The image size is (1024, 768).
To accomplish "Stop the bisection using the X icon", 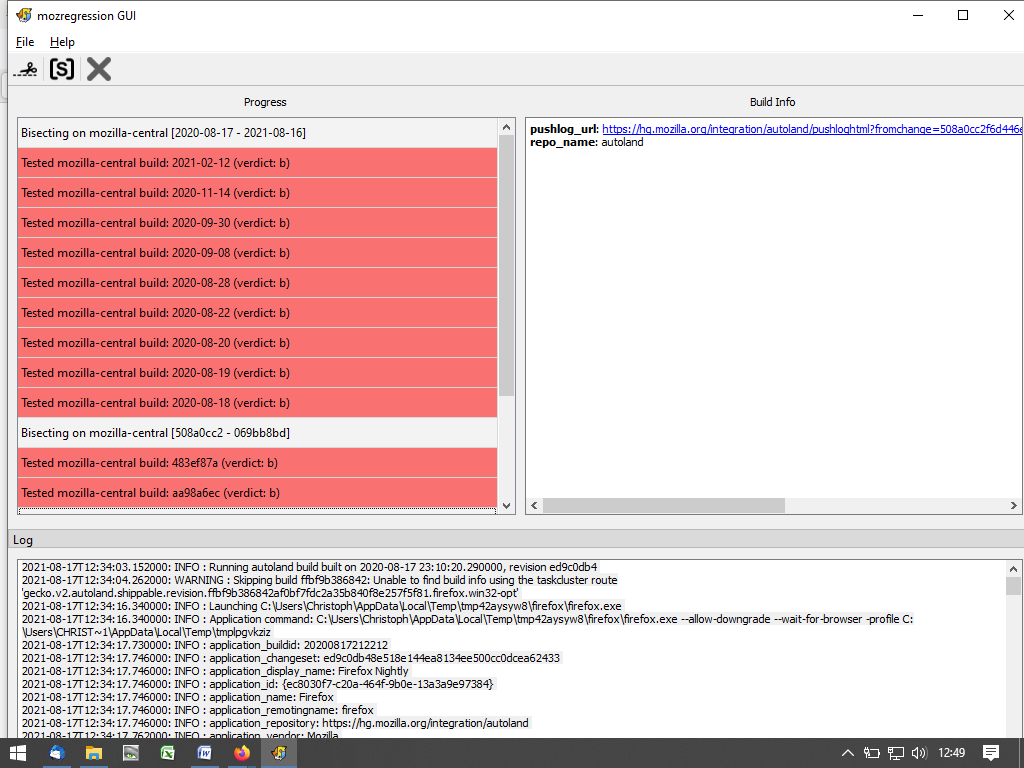I will pos(98,69).
